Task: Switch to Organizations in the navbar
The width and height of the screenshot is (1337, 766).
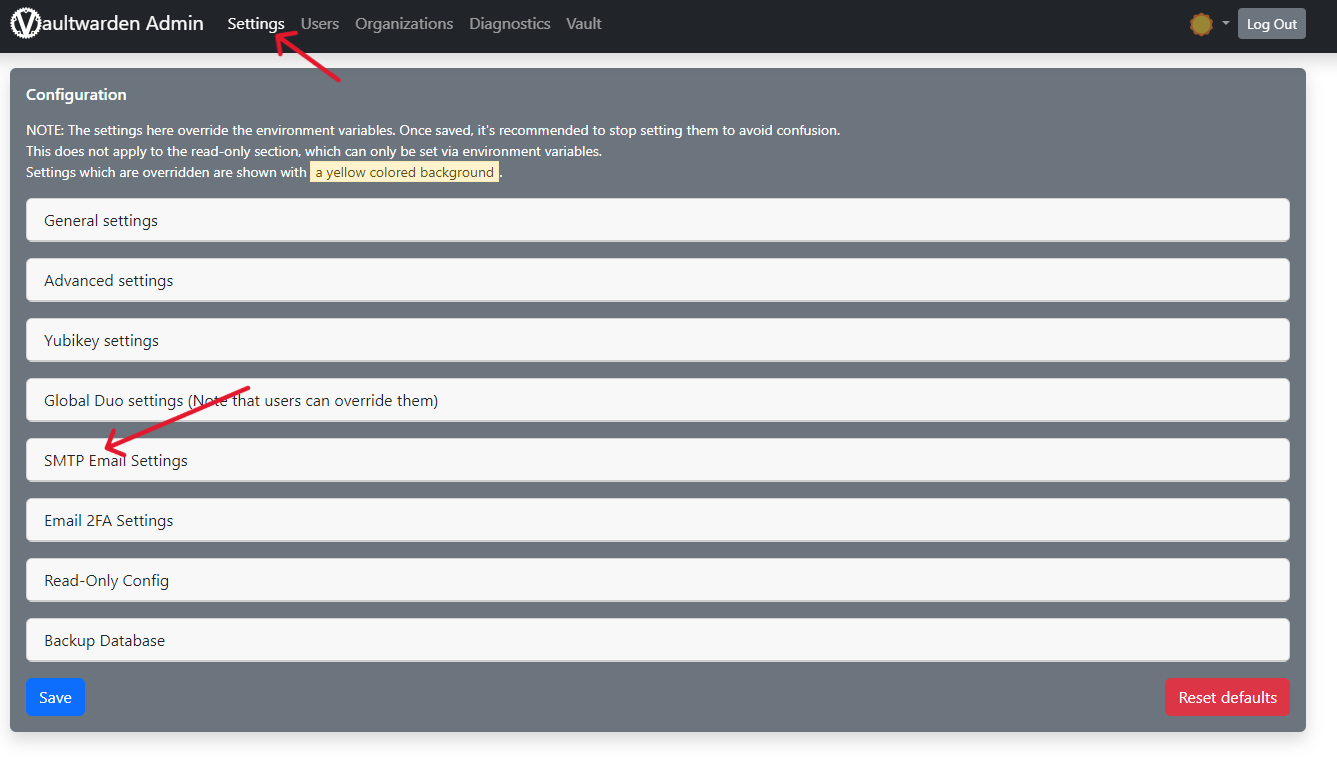Action: click(x=404, y=24)
